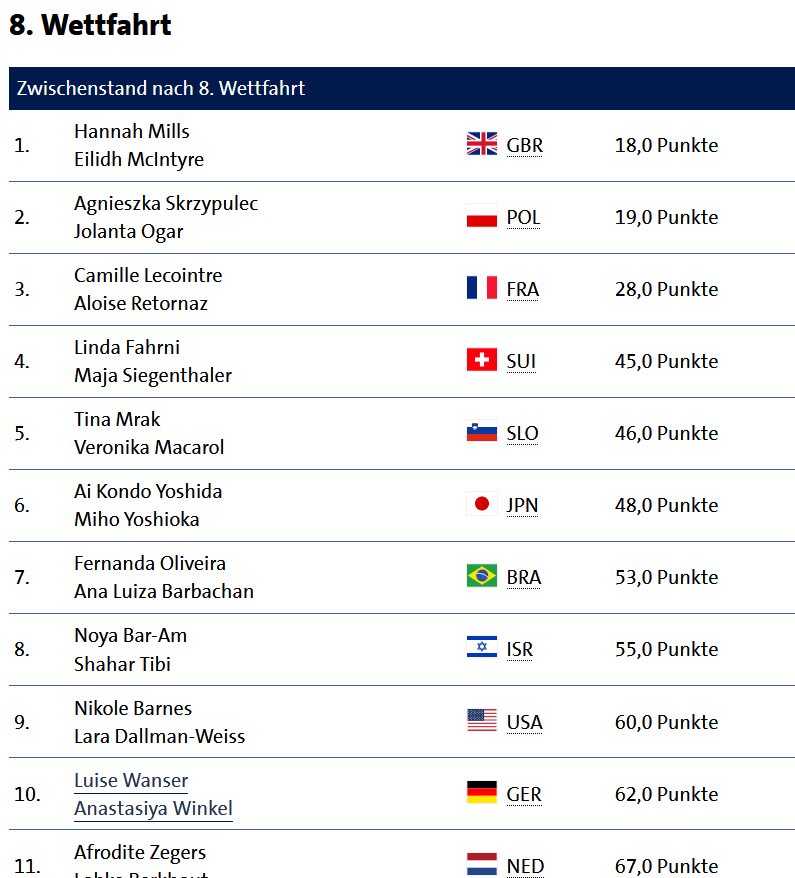Click the France flag icon
Screen dimensions: 795x878
[481, 288]
